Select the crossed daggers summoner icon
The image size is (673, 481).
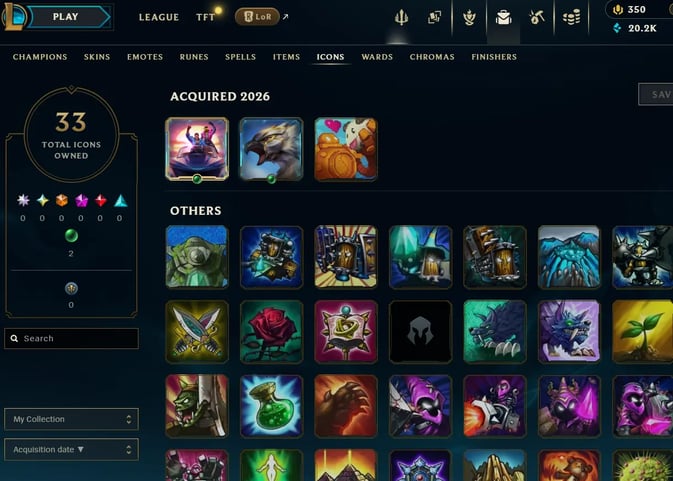pos(197,332)
